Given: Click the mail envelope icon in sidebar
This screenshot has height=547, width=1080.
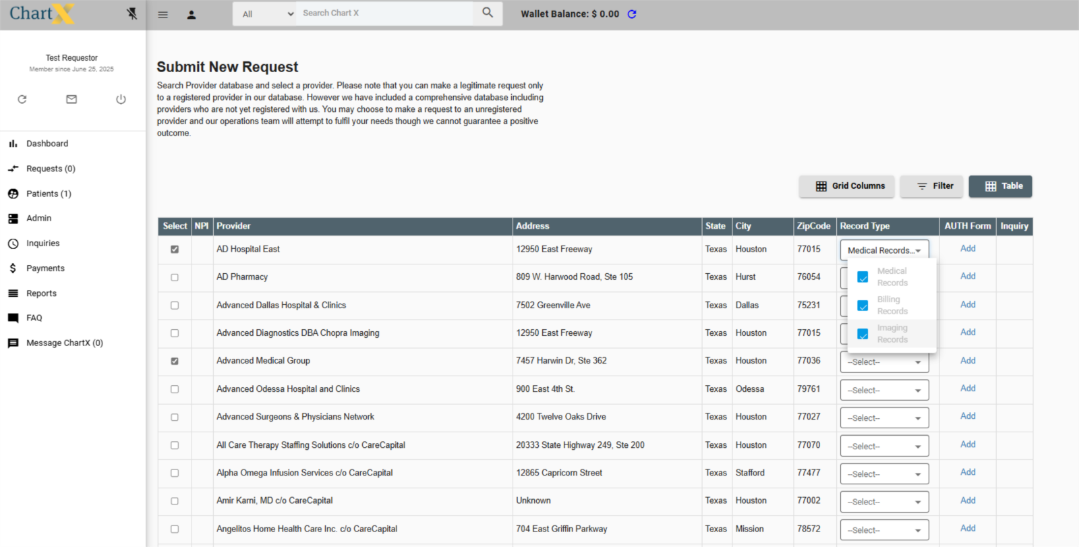Looking at the screenshot, I should pyautogui.click(x=71, y=99).
